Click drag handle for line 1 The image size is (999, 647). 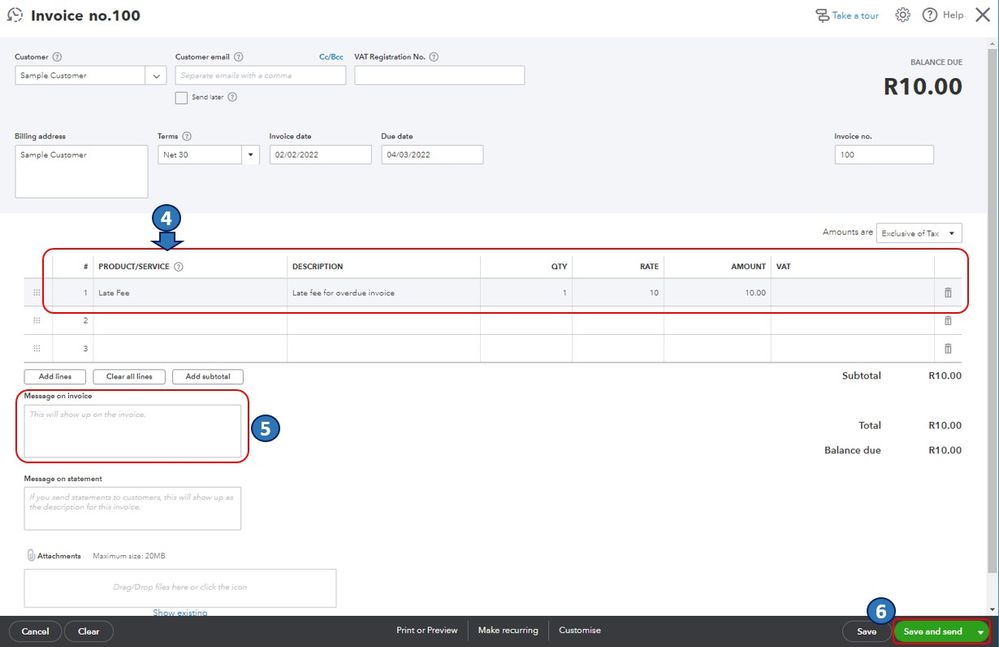tap(37, 293)
